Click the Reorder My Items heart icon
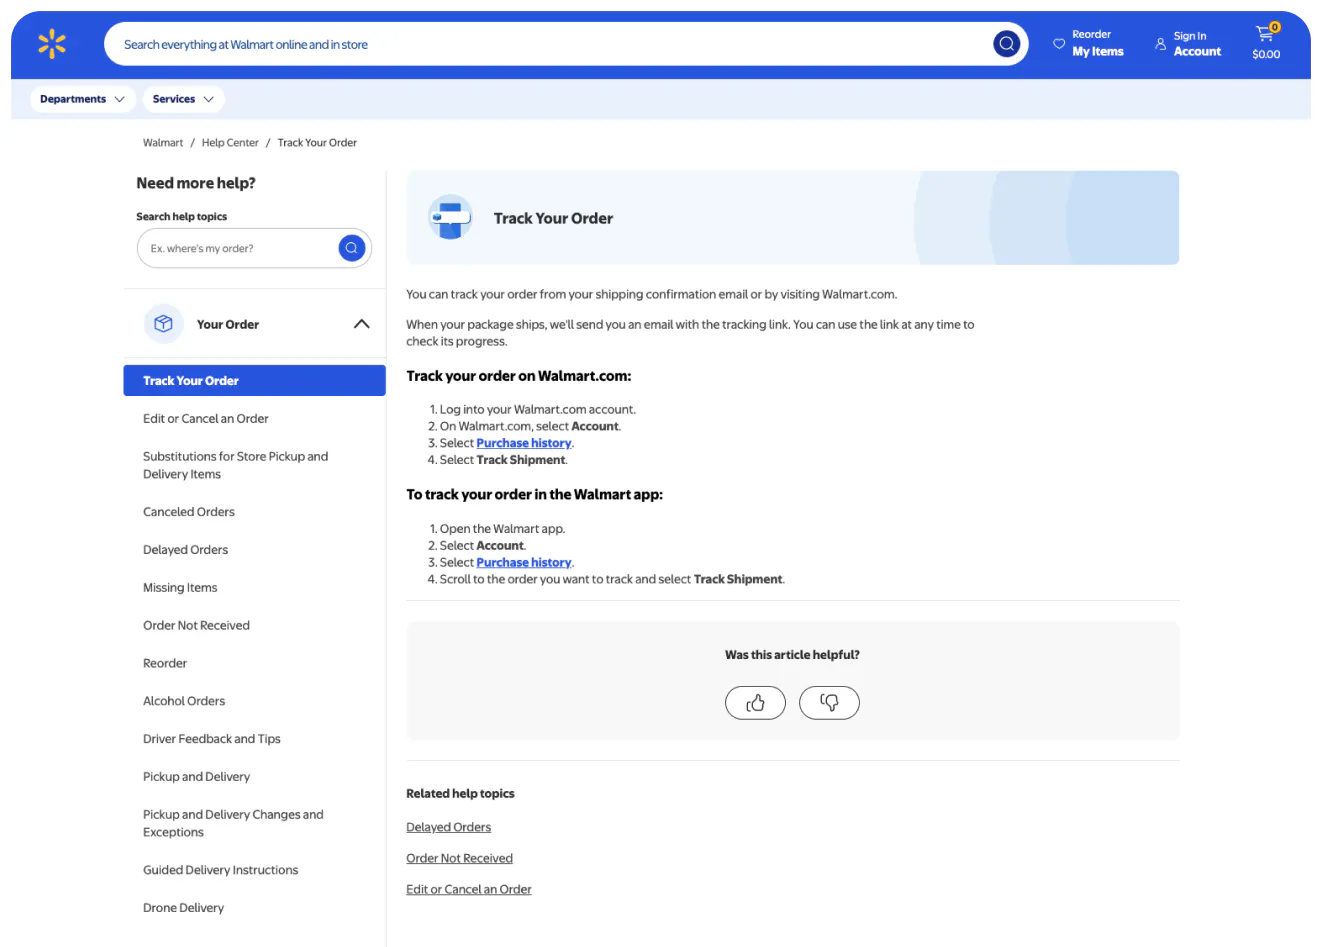 point(1059,43)
